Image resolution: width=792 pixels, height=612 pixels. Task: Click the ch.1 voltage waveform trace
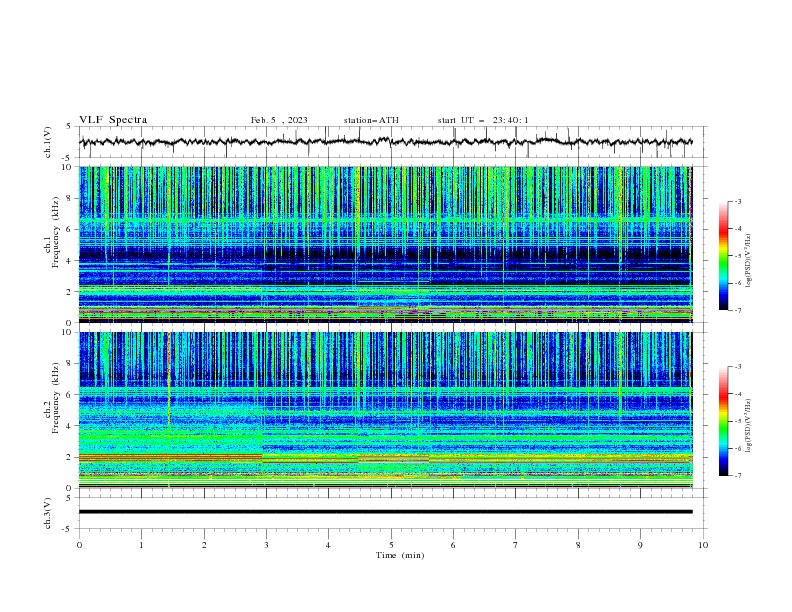click(x=385, y=142)
